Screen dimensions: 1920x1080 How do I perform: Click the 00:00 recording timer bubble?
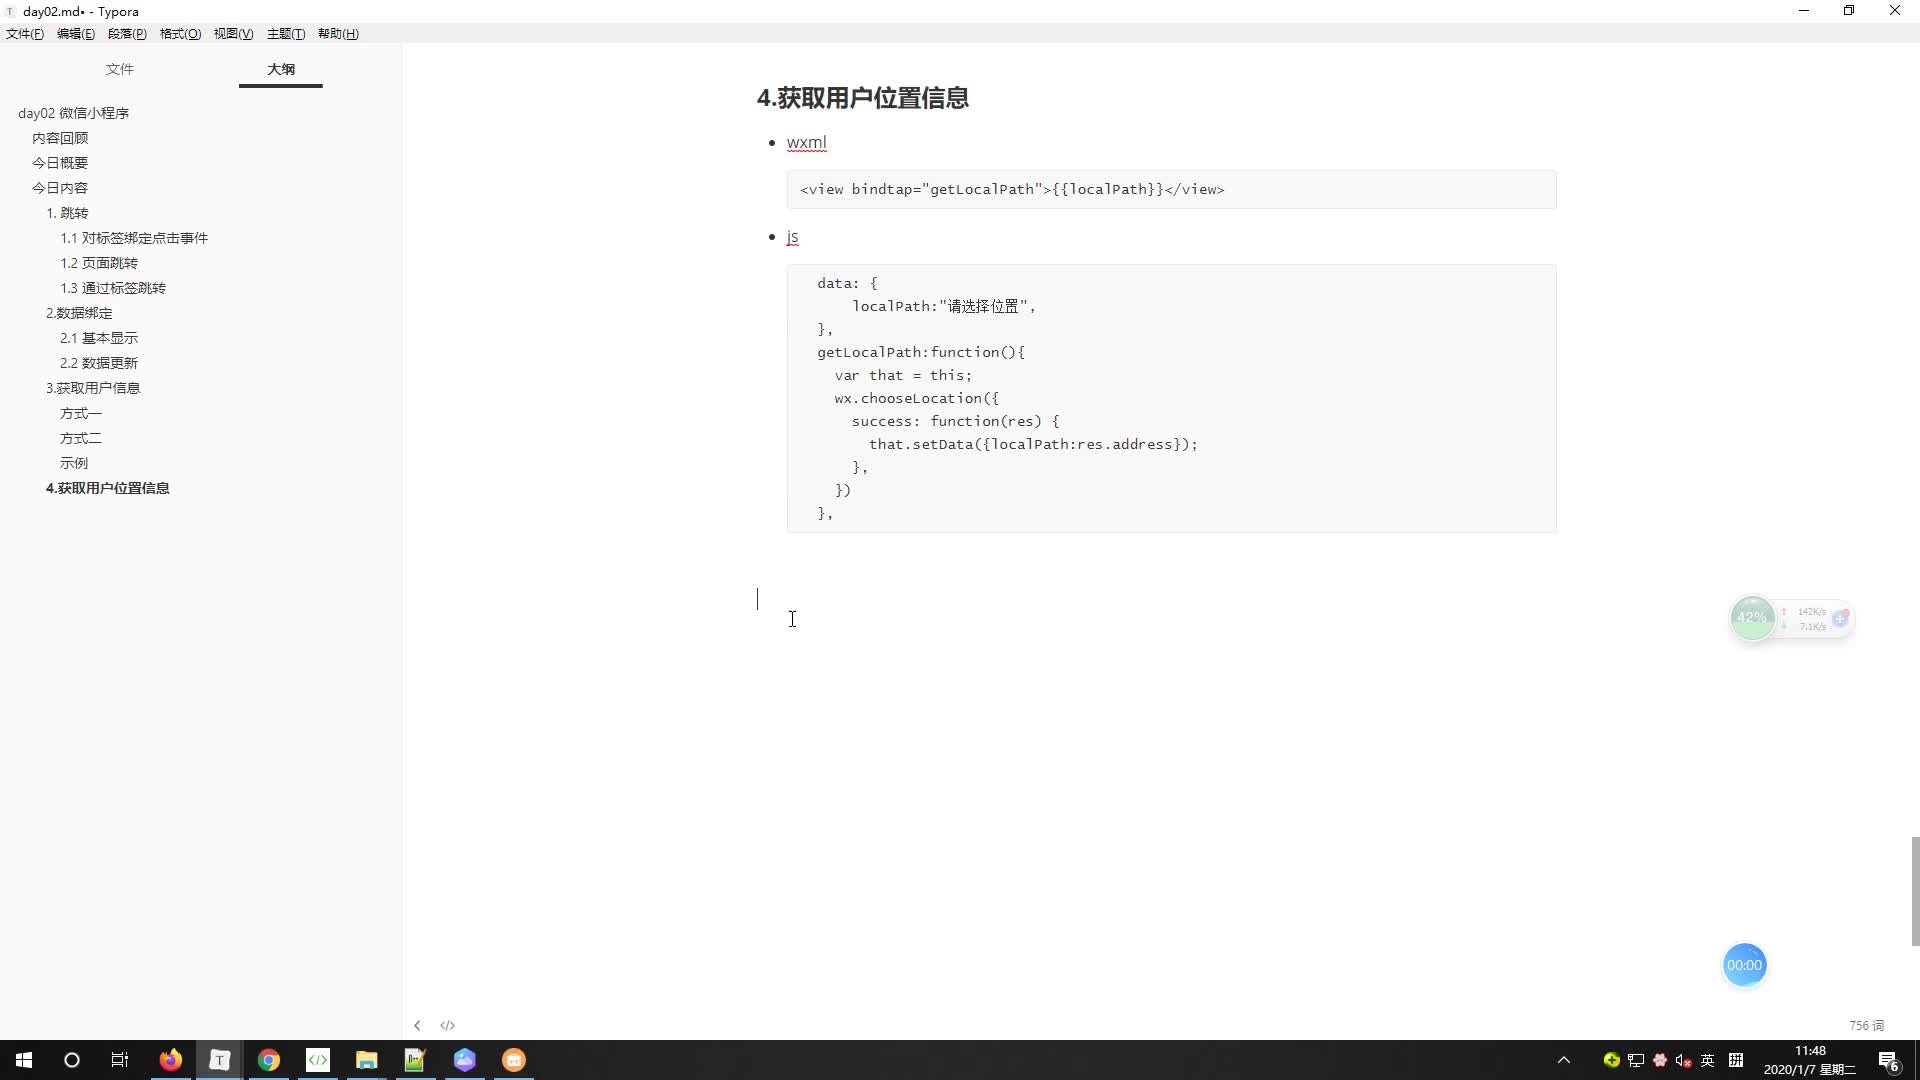(1744, 965)
